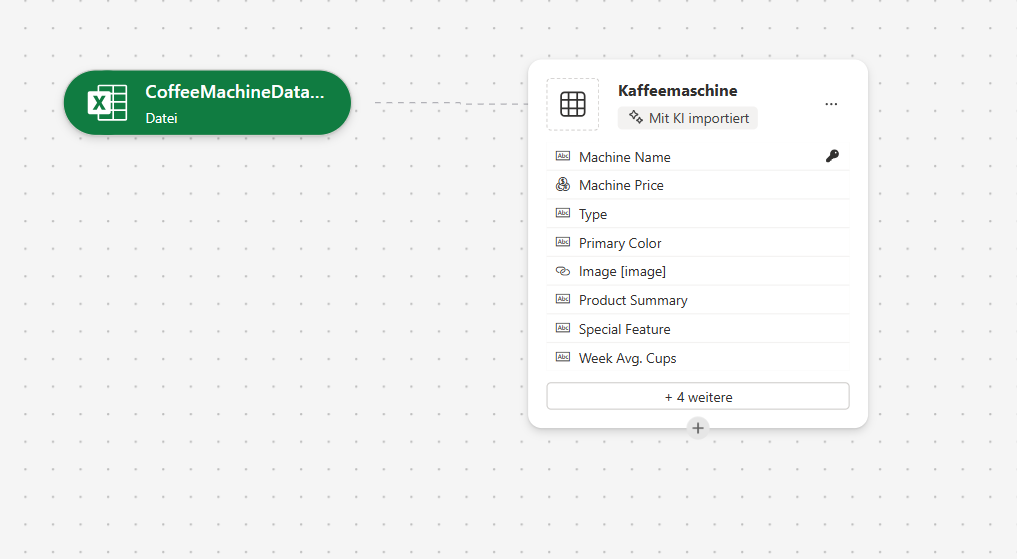Click the text type icon beside Type
This screenshot has width=1017, height=559.
click(562, 214)
